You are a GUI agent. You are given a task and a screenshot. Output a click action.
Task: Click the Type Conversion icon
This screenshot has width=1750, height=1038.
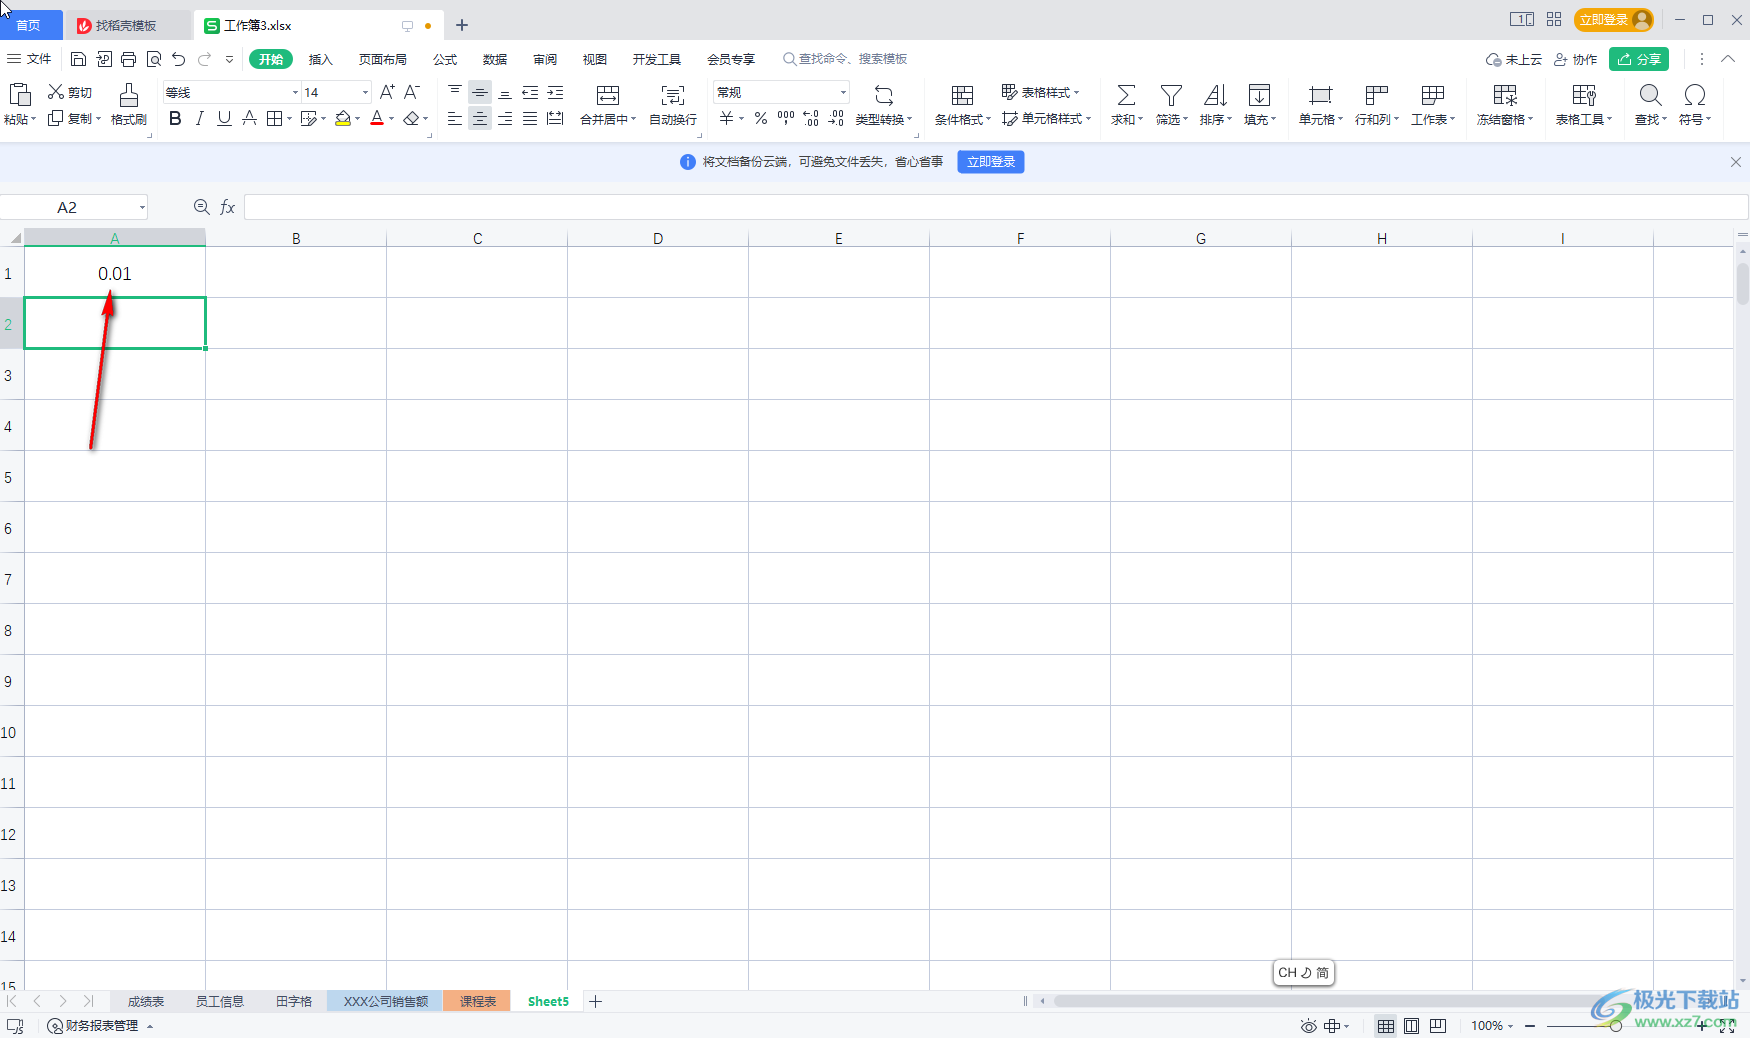click(x=884, y=95)
